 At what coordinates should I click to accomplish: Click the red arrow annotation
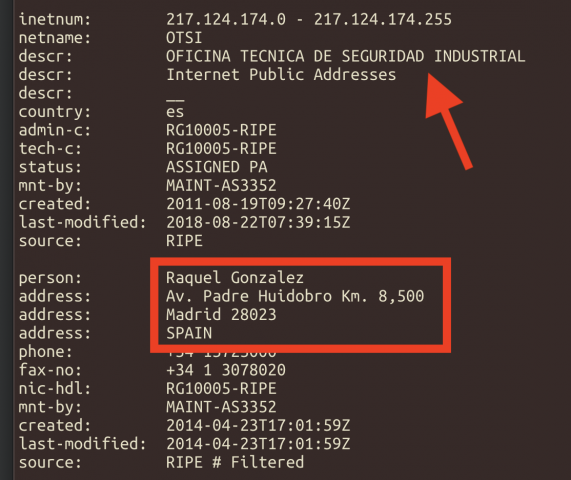[x=448, y=120]
